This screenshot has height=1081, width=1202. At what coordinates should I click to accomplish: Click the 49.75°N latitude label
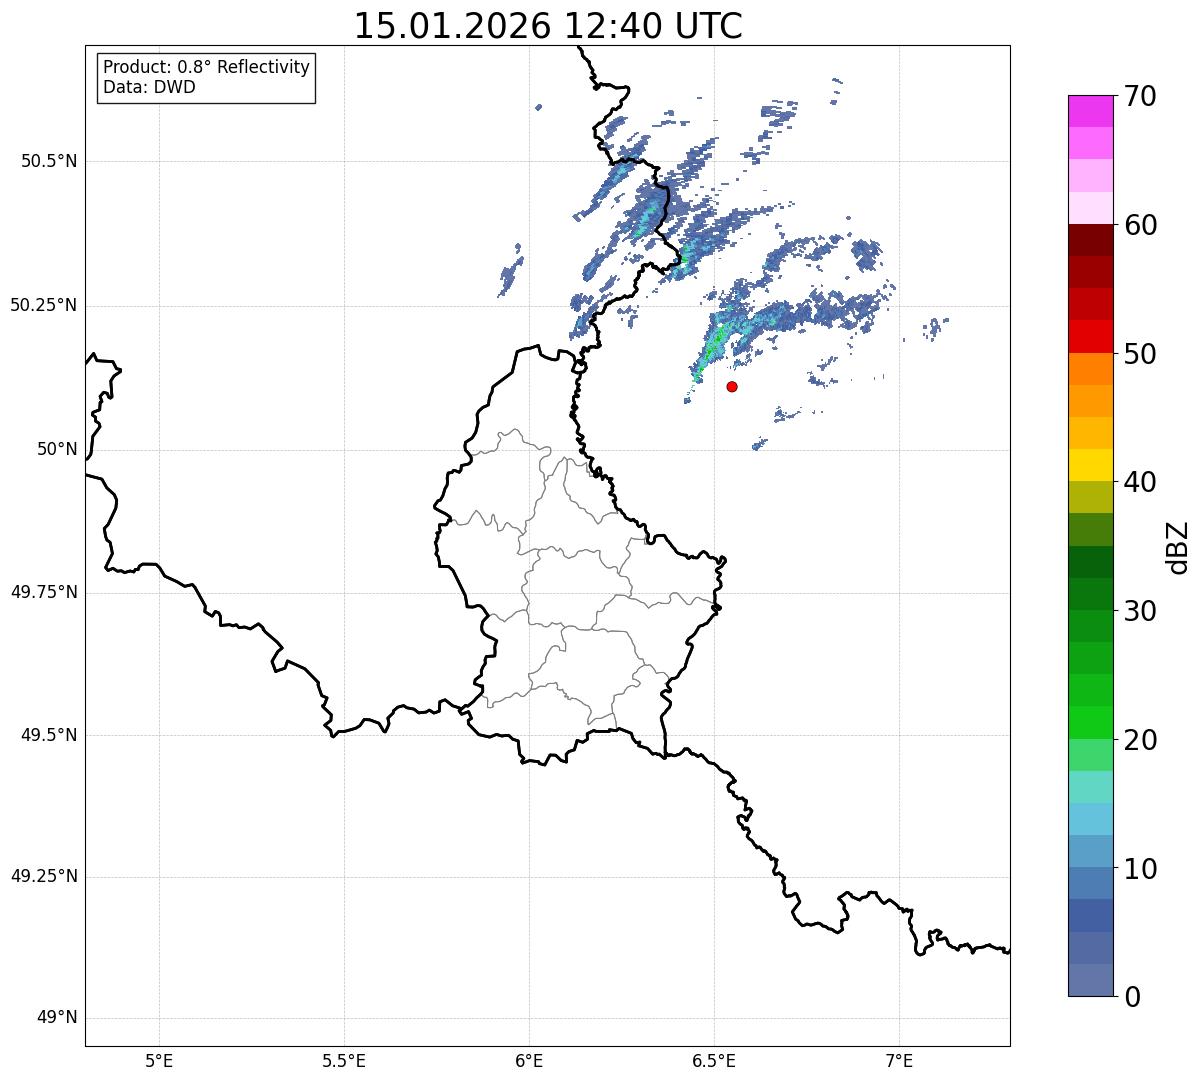[x=44, y=592]
